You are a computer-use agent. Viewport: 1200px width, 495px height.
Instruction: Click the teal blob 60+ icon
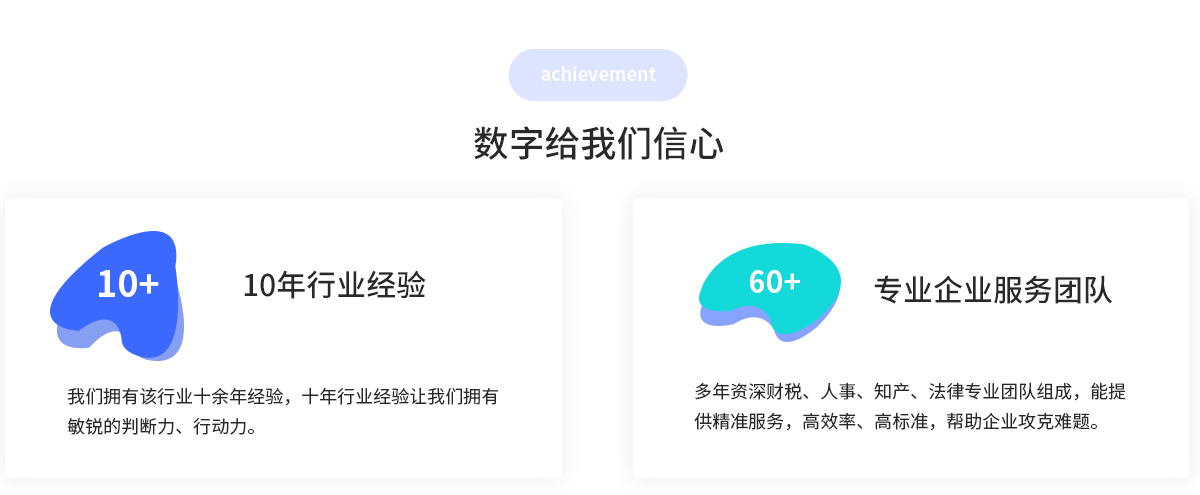click(x=770, y=283)
